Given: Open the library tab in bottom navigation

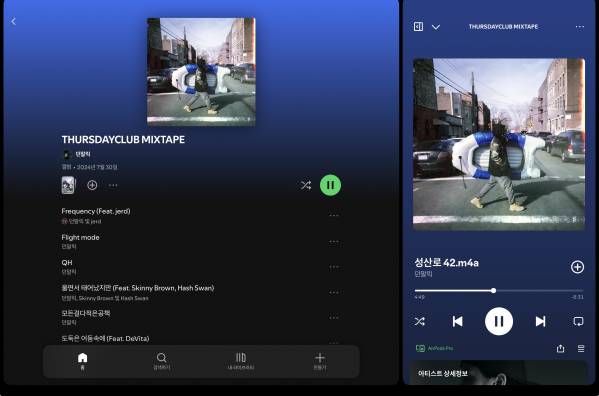Looking at the screenshot, I should point(241,361).
